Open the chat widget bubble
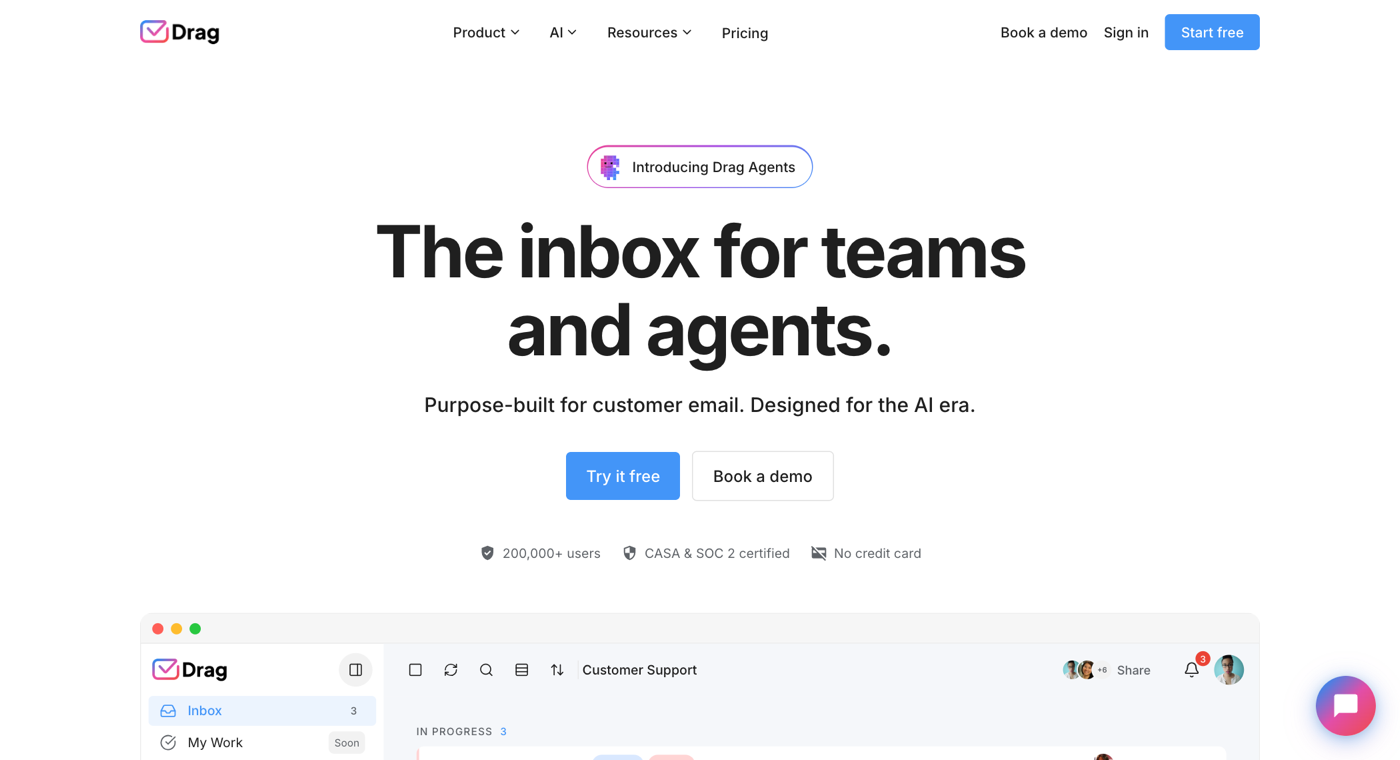1400x760 pixels. coord(1345,706)
